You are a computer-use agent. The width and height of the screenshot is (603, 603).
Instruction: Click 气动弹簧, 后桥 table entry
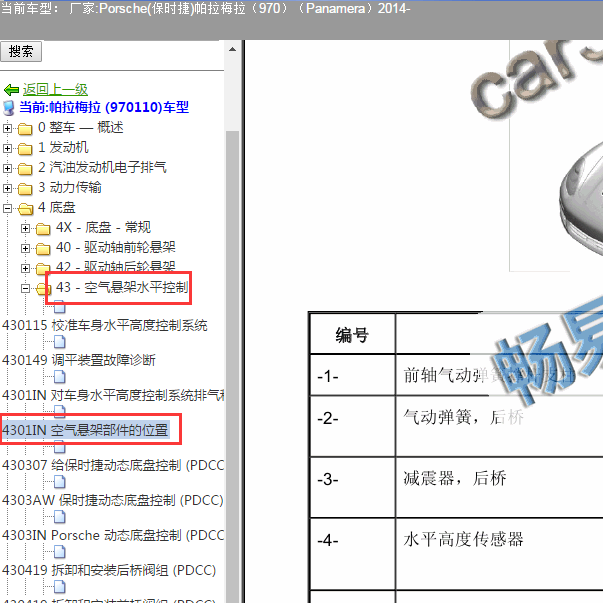click(x=463, y=417)
